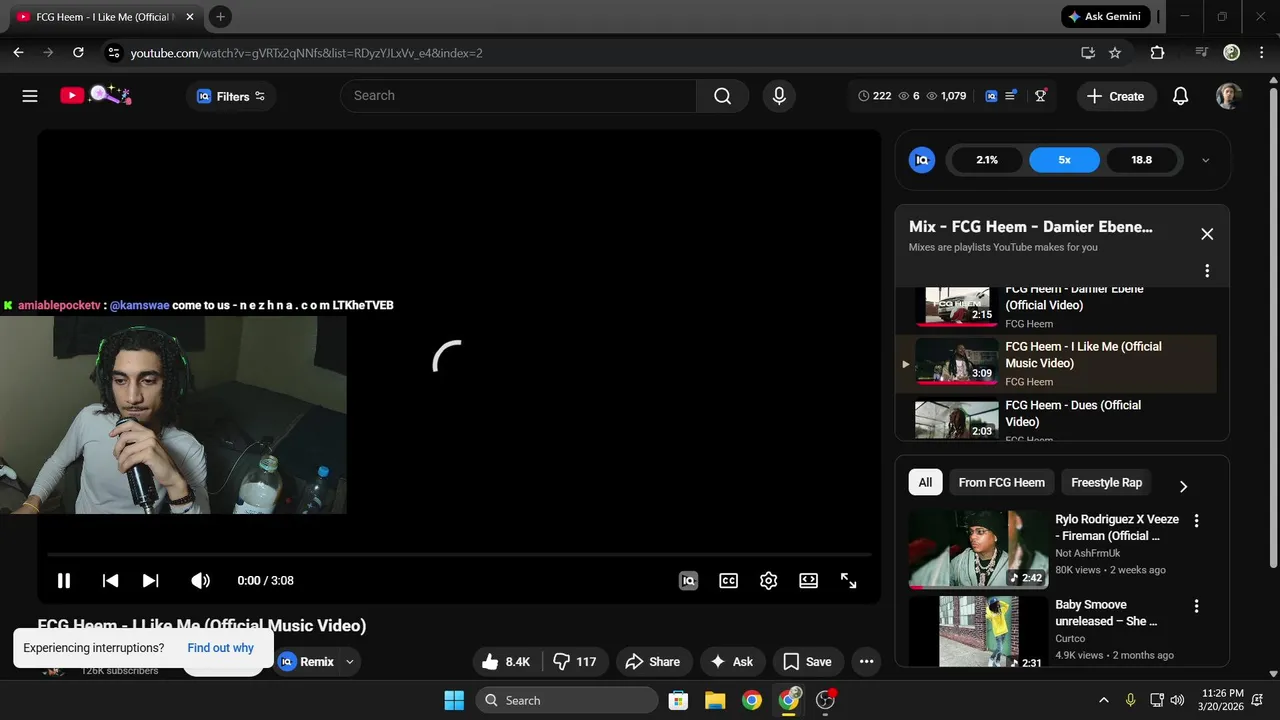Screen dimensions: 1280x720
Task: Bookmark this page with the star icon
Action: (x=1115, y=52)
